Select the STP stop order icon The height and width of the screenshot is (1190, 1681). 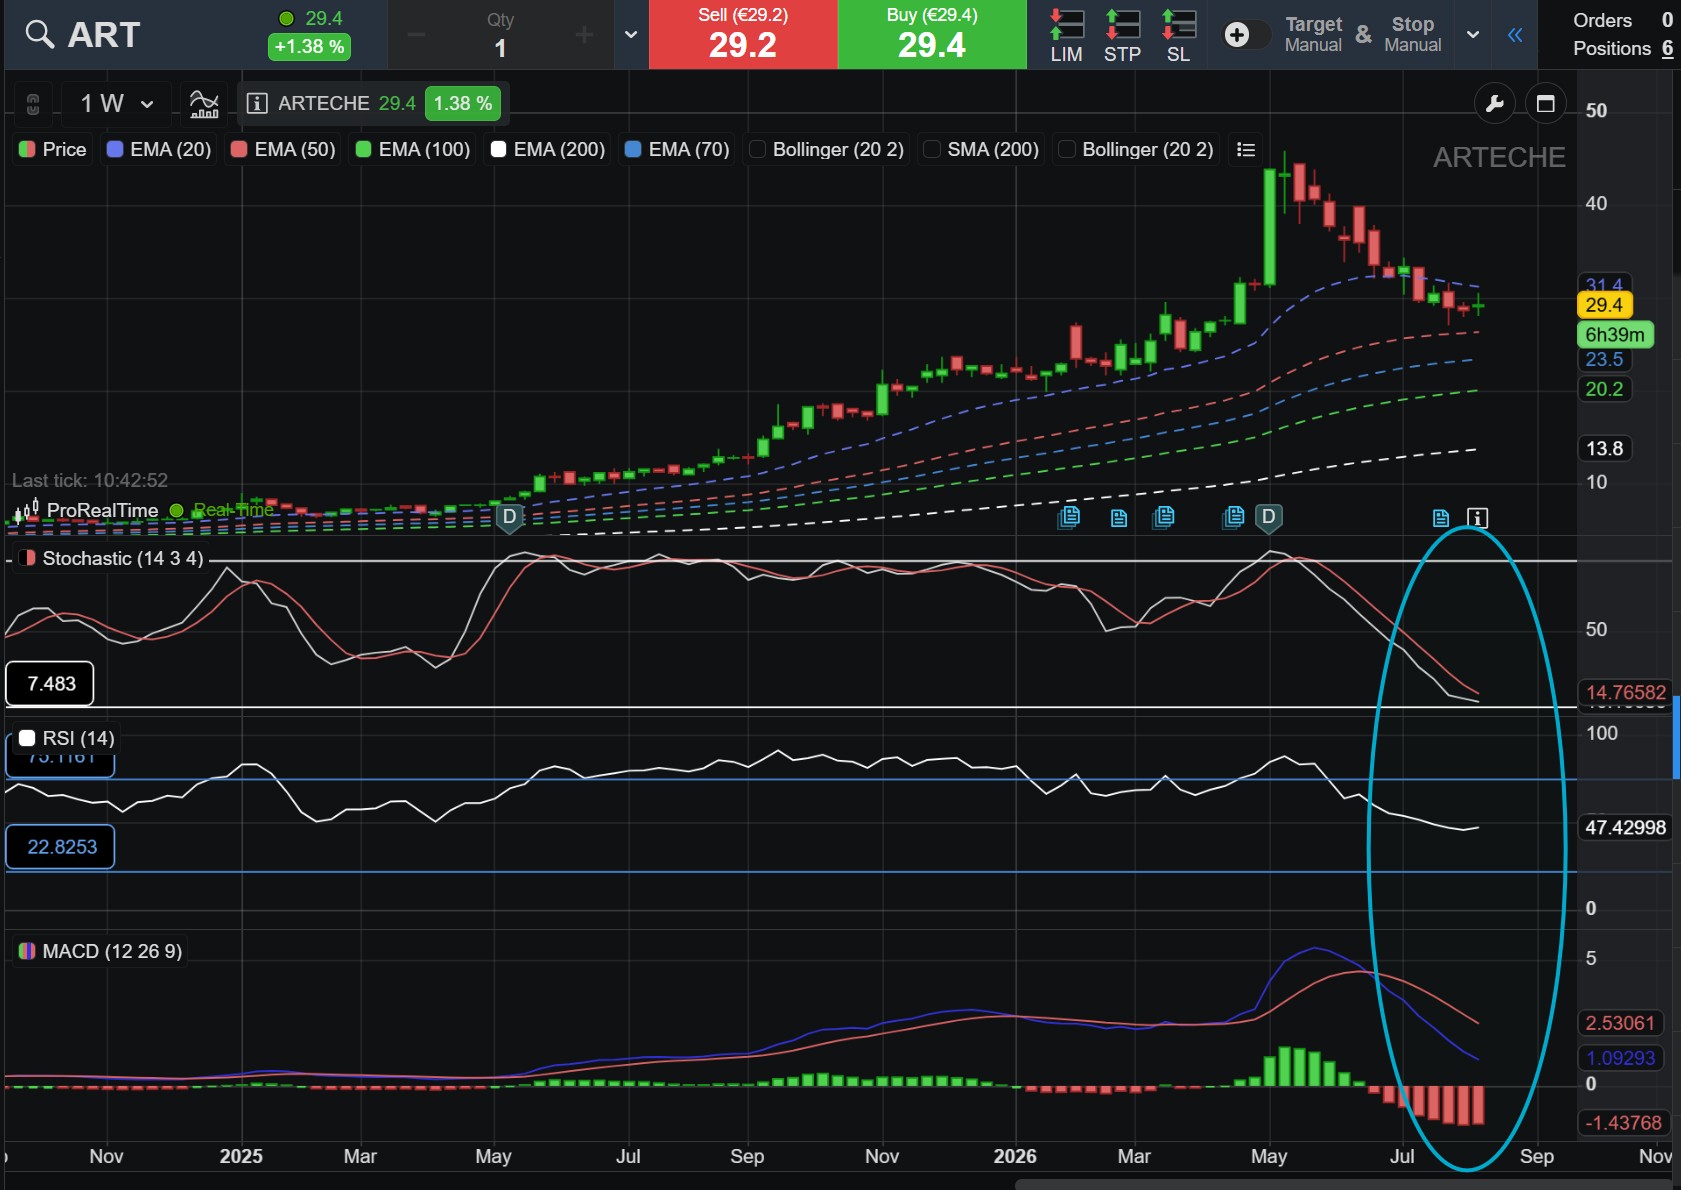(1122, 36)
